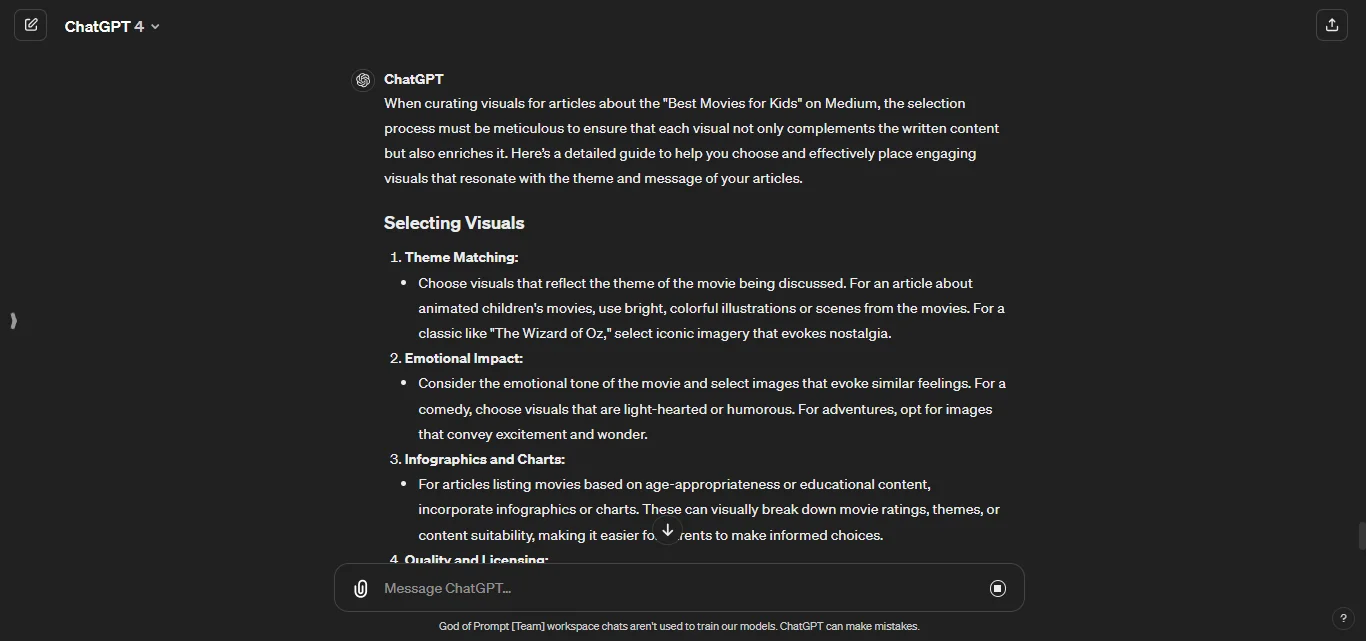
Task: Select the Selecting Visuals heading
Action: [454, 223]
